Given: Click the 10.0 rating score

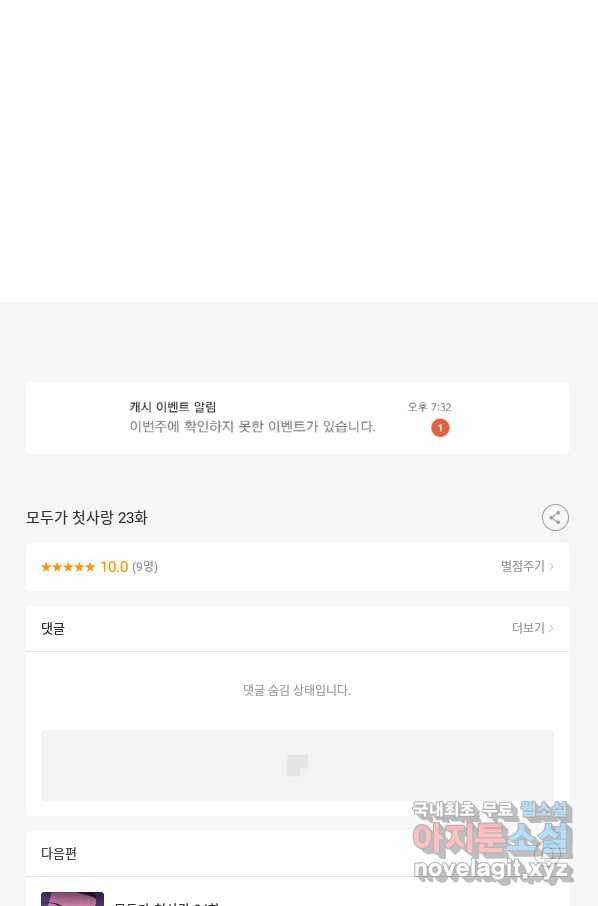Looking at the screenshot, I should click(114, 567).
